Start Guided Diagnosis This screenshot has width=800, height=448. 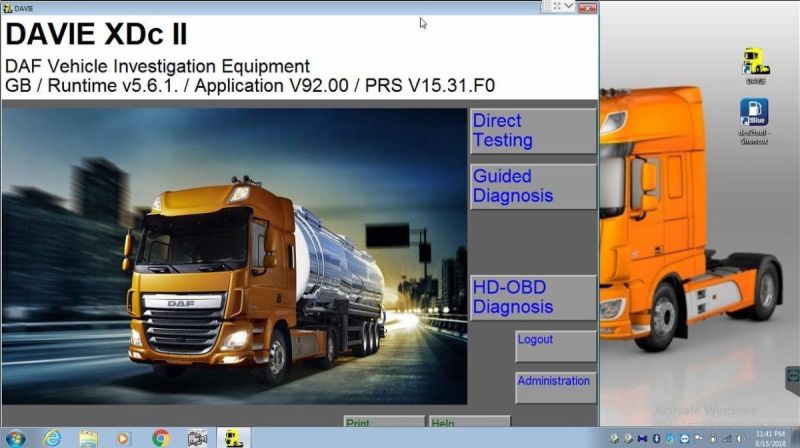tap(533, 186)
